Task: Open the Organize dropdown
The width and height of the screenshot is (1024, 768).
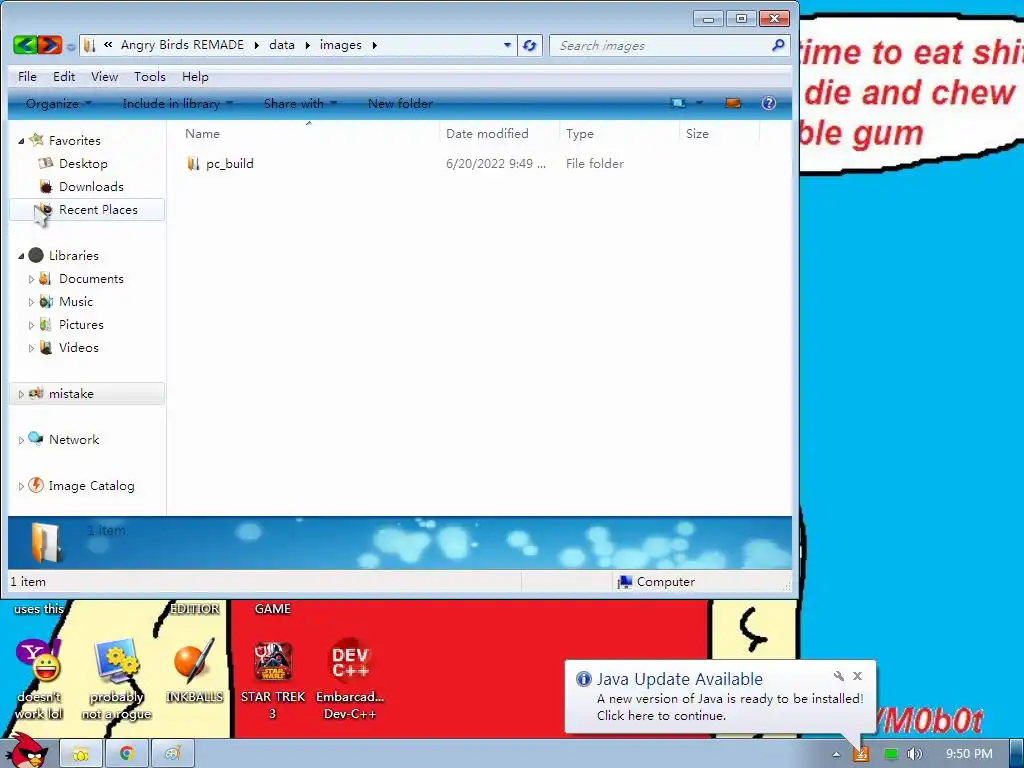Action: pos(59,103)
